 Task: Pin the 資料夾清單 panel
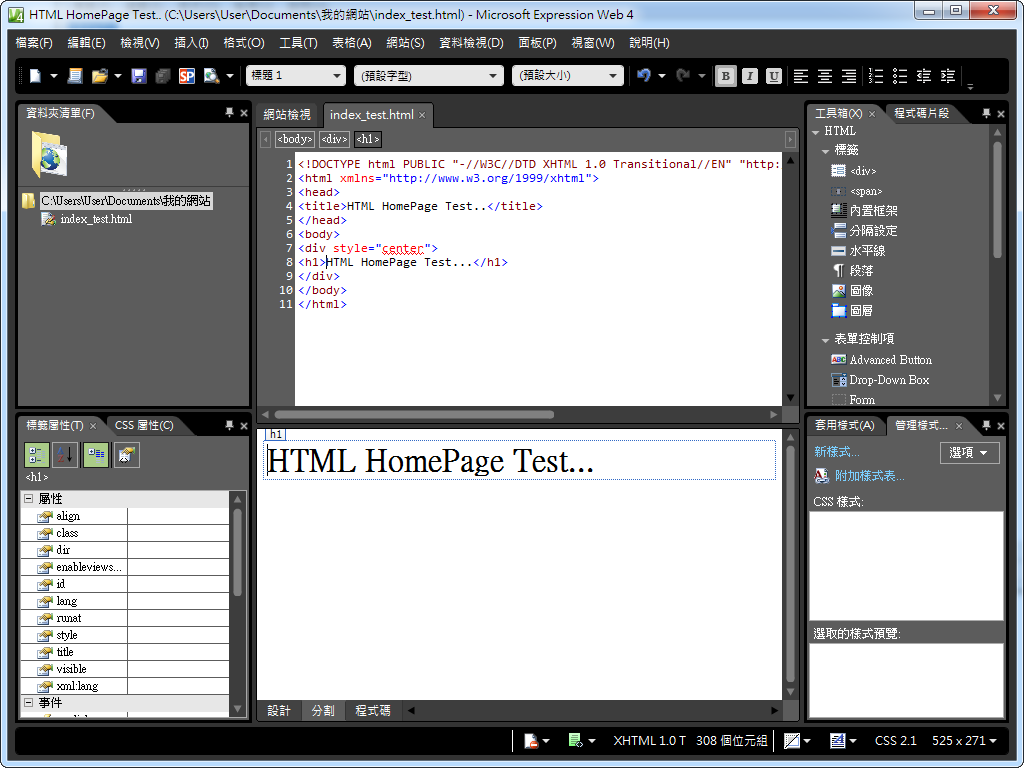(229, 113)
